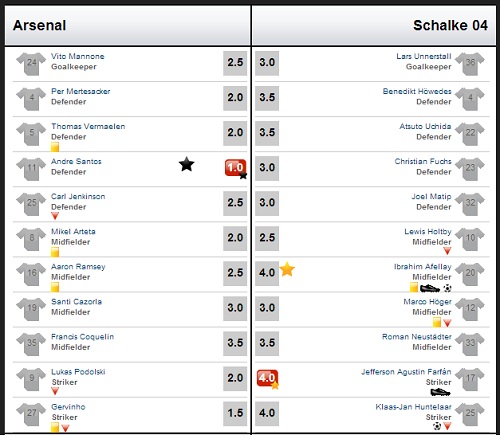The height and width of the screenshot is (436, 500).
Task: Select the red 1.0 rating for Andre Santos
Action: point(235,167)
